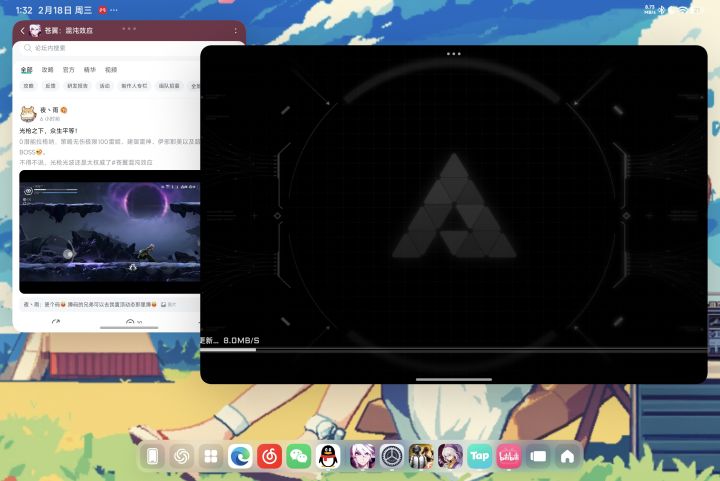720x481 pixels.
Task: Open the phone device icon in the dock
Action: click(x=152, y=456)
